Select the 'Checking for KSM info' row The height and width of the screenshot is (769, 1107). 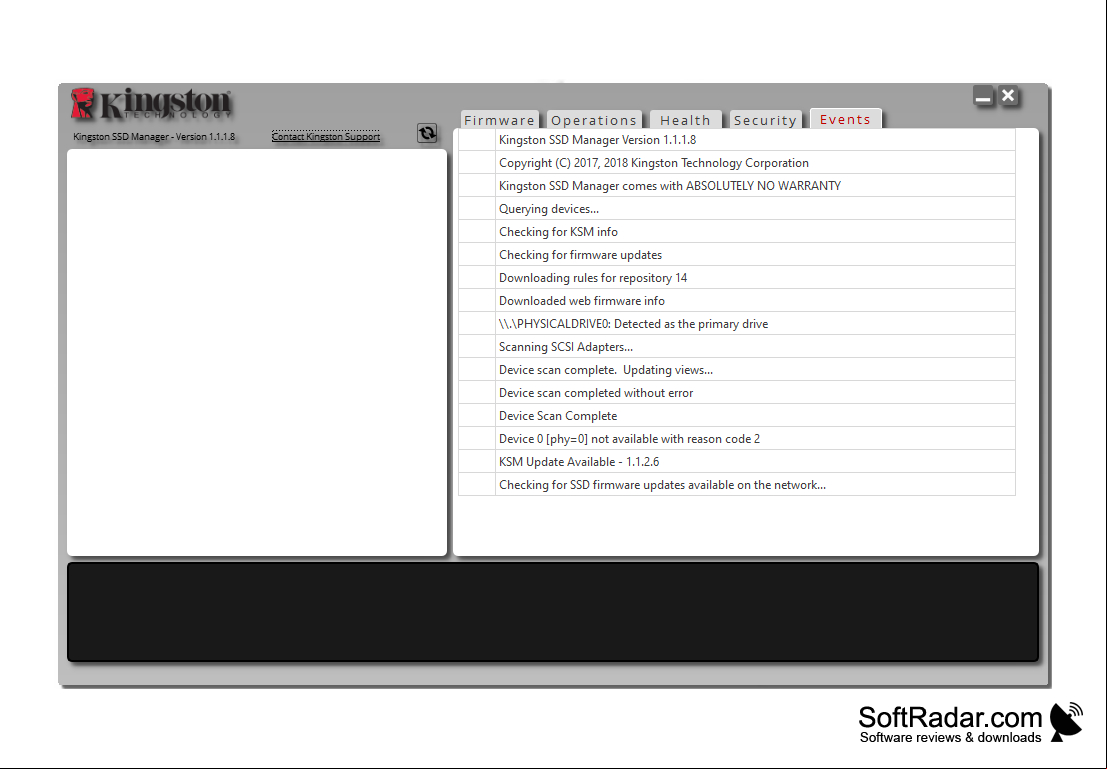pyautogui.click(x=736, y=232)
